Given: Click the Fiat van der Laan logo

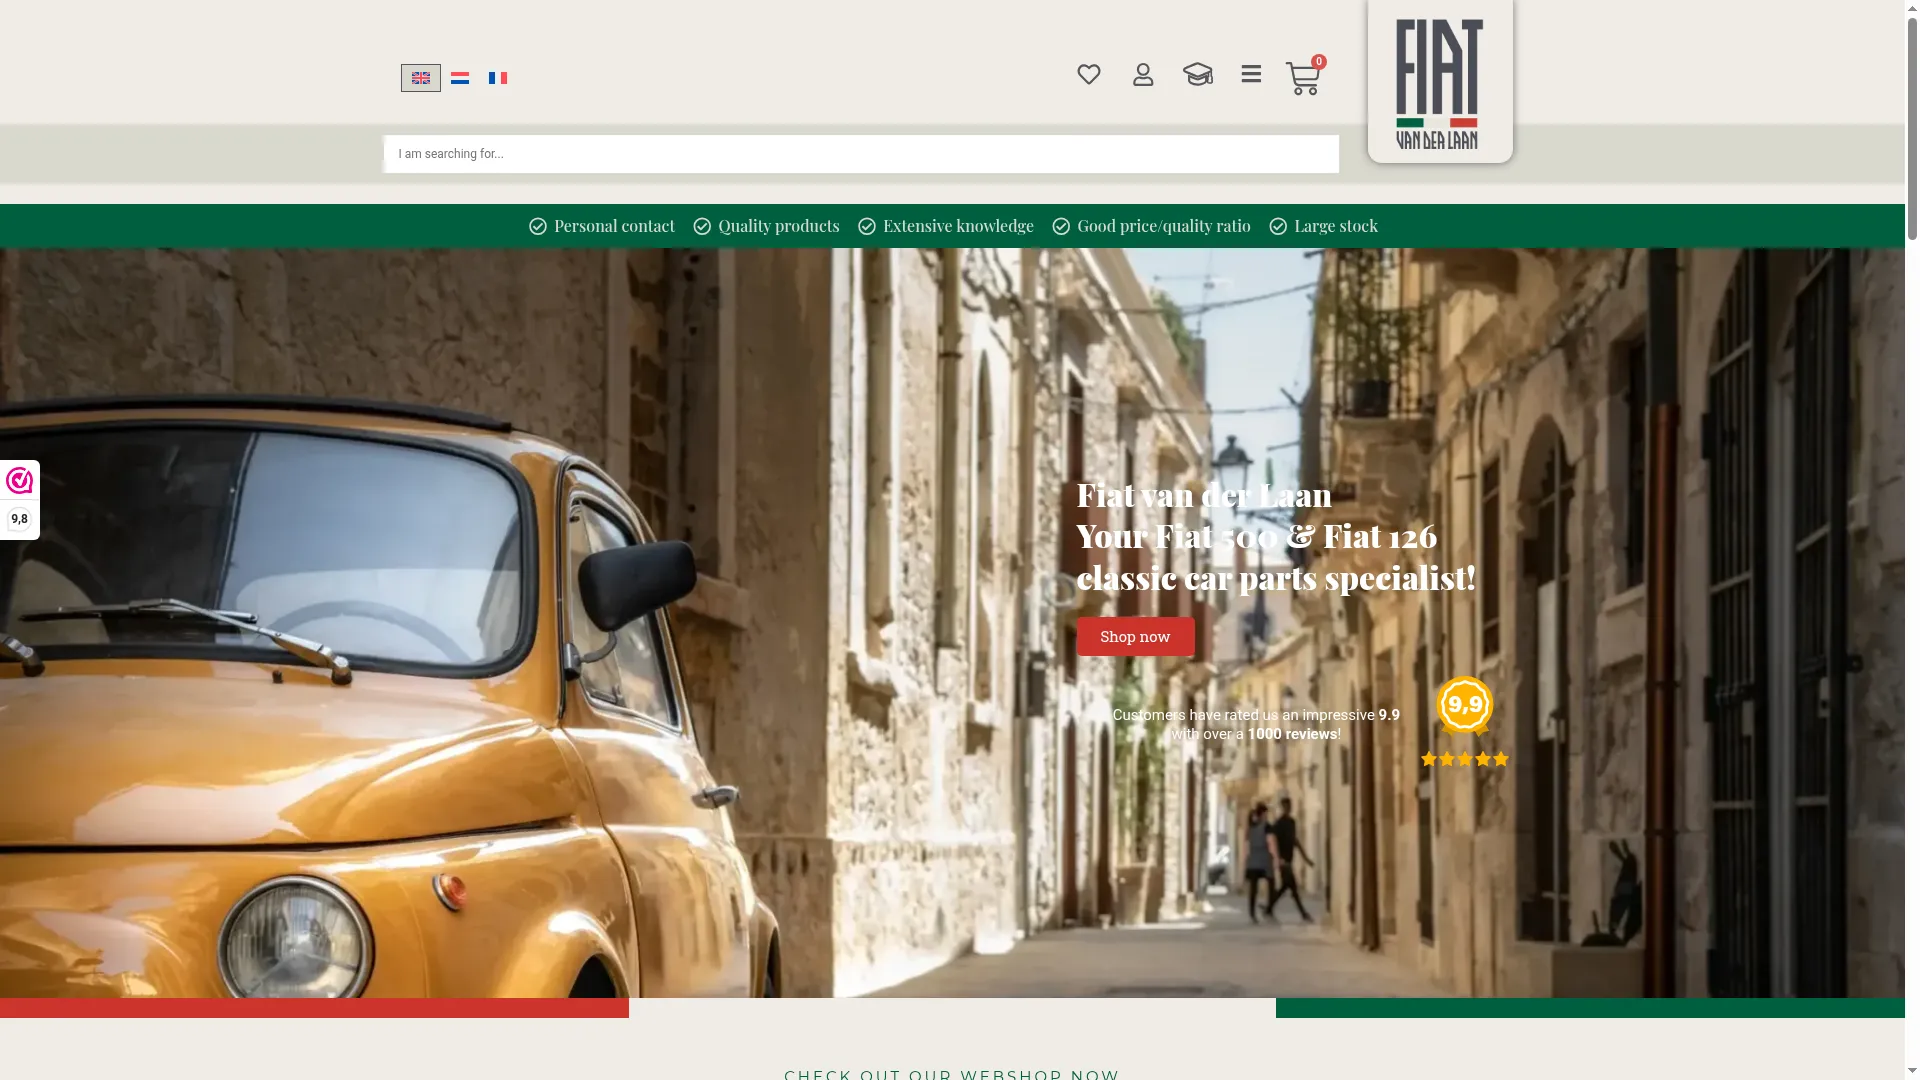Looking at the screenshot, I should coord(1440,82).
